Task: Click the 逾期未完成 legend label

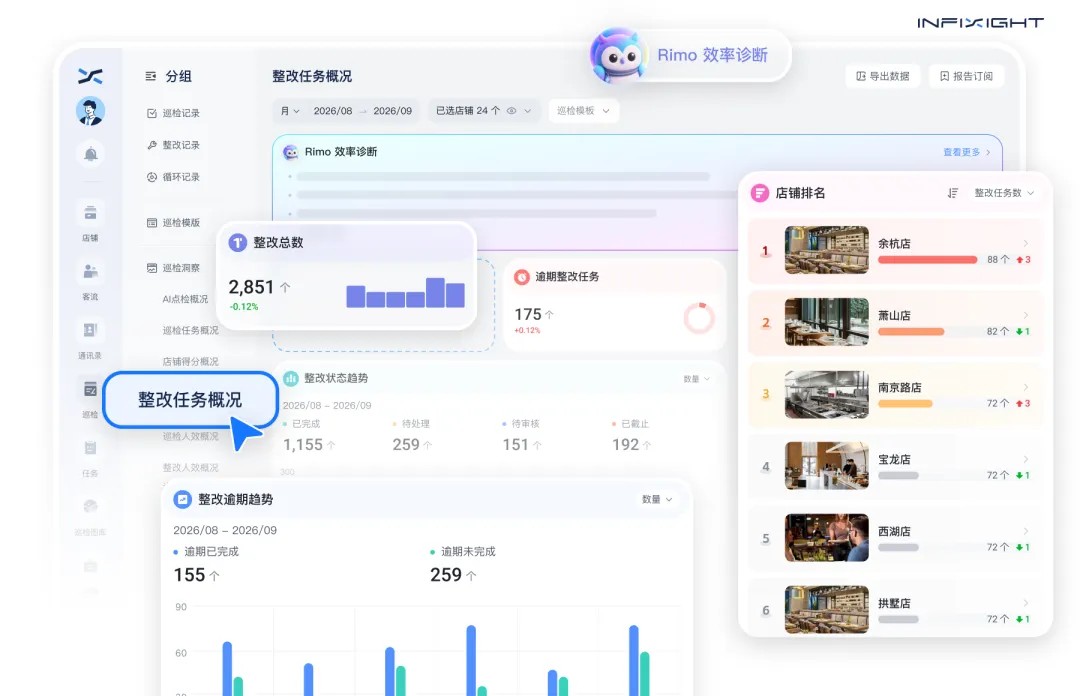Action: click(x=468, y=552)
